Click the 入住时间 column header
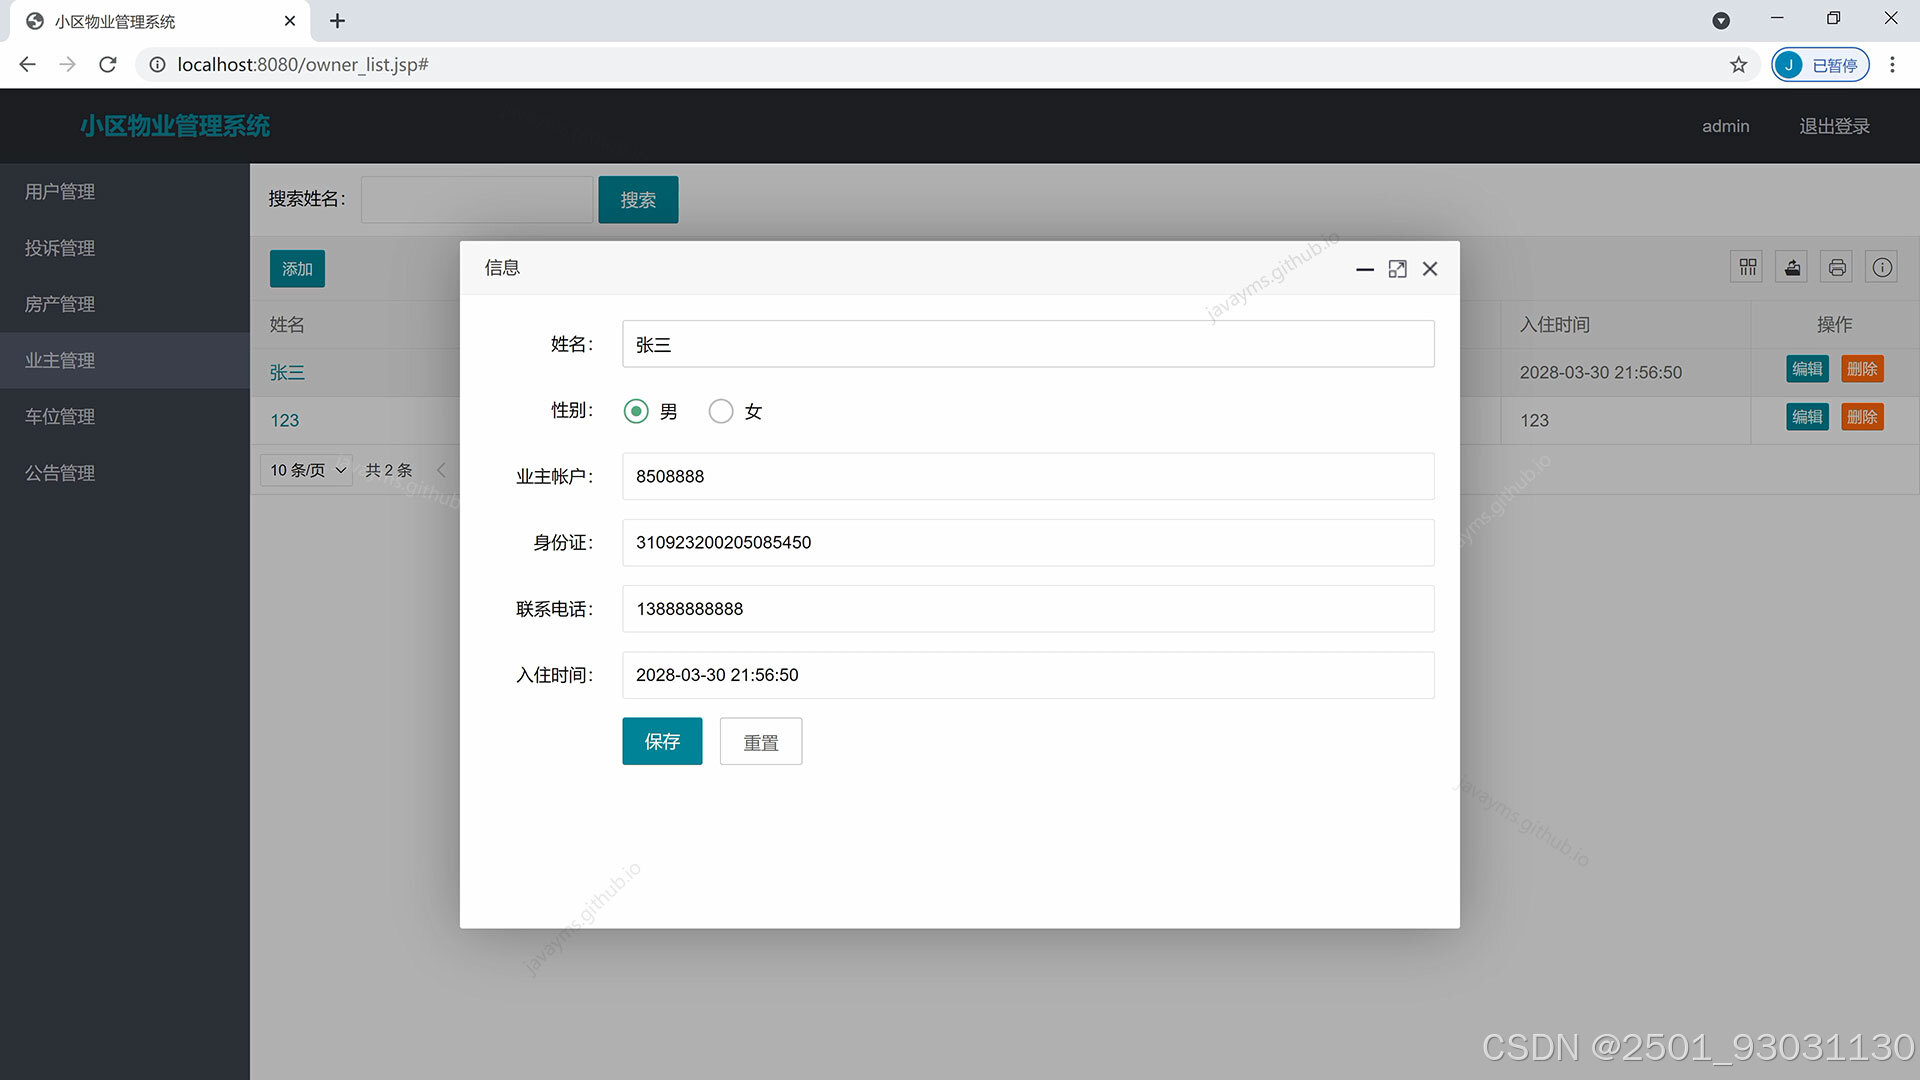 point(1554,324)
